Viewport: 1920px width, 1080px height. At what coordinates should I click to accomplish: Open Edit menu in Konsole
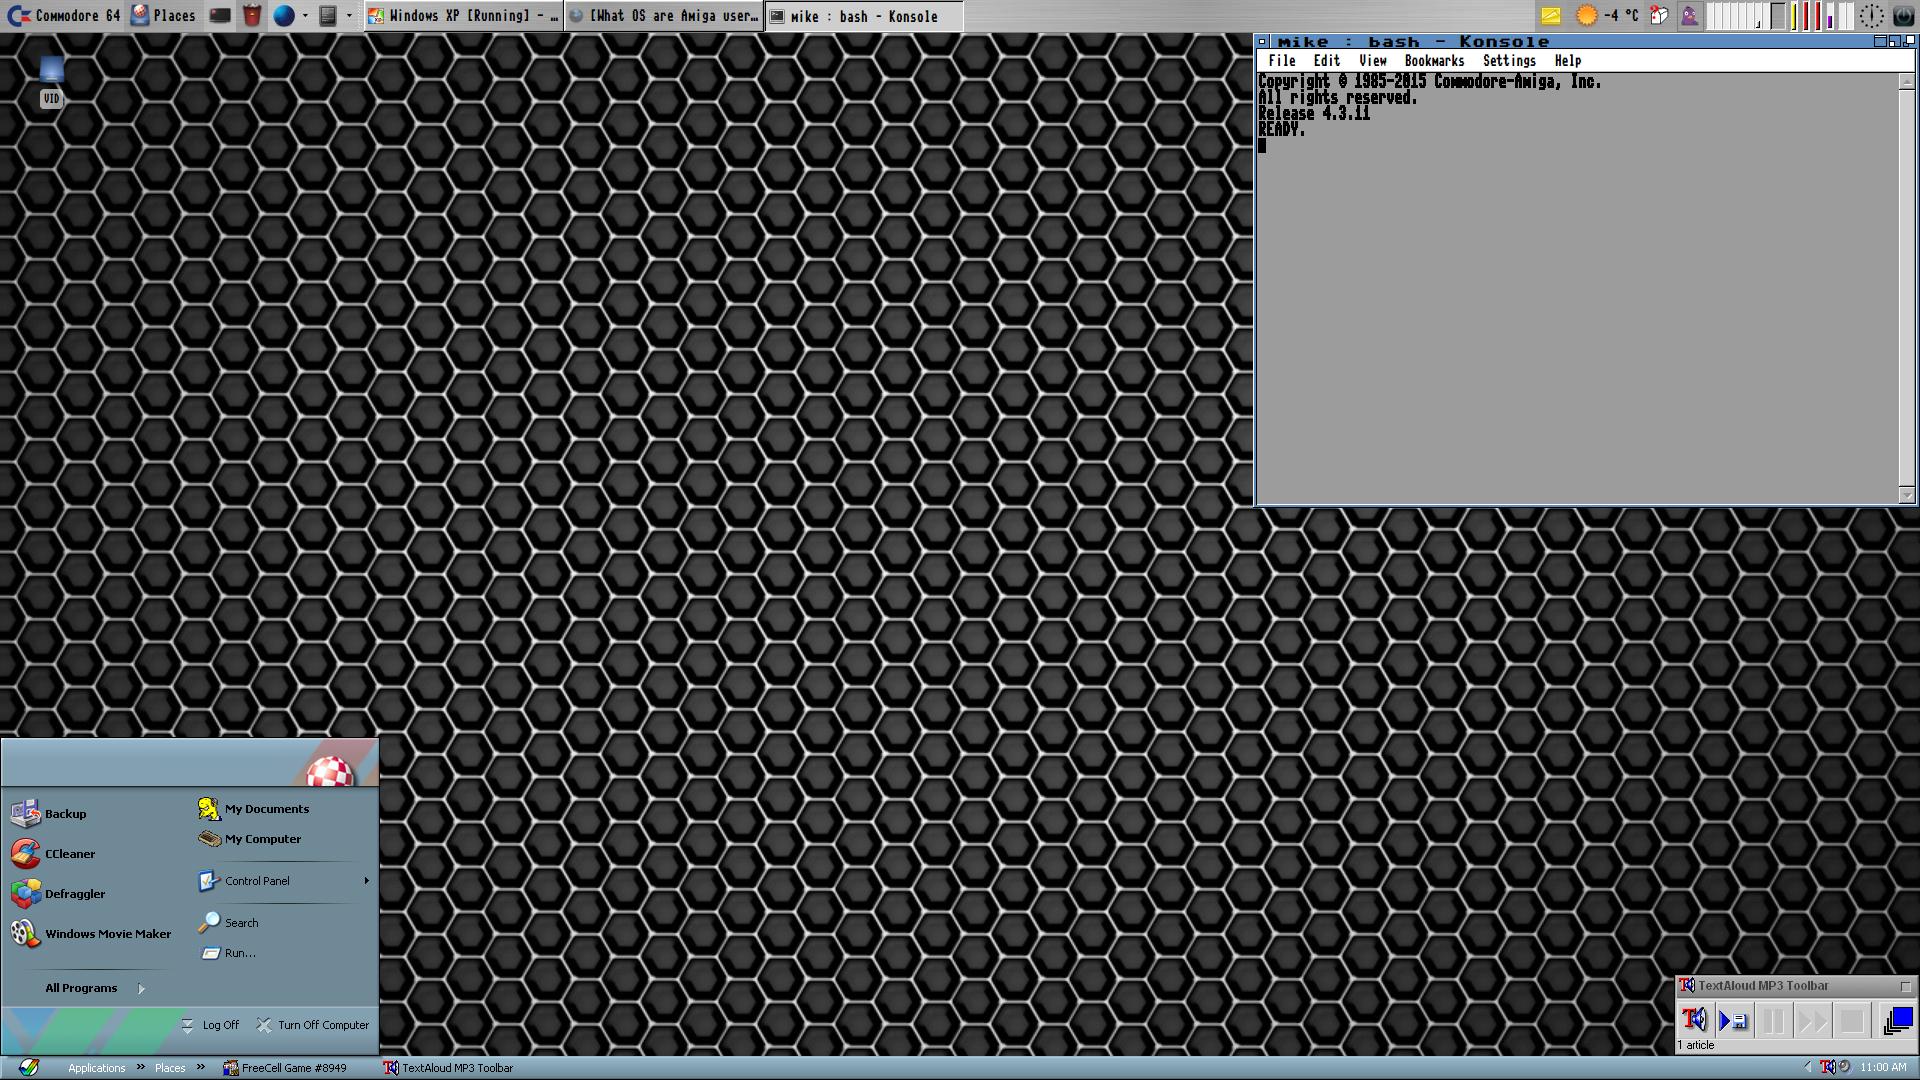pos(1327,61)
